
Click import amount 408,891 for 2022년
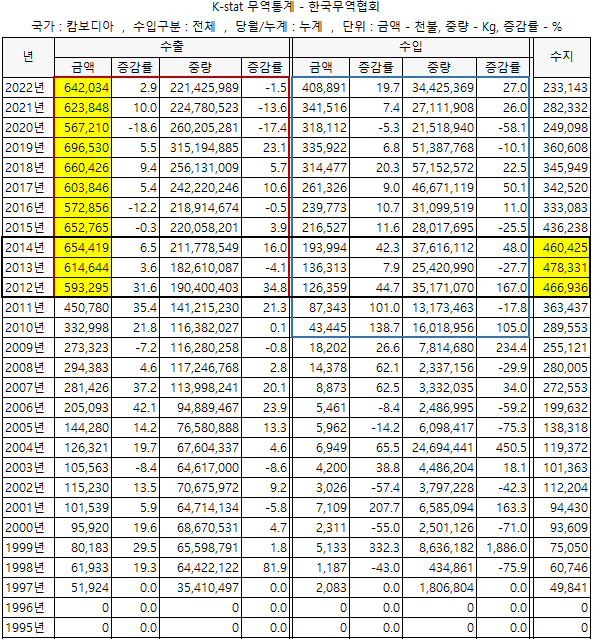pos(321,88)
